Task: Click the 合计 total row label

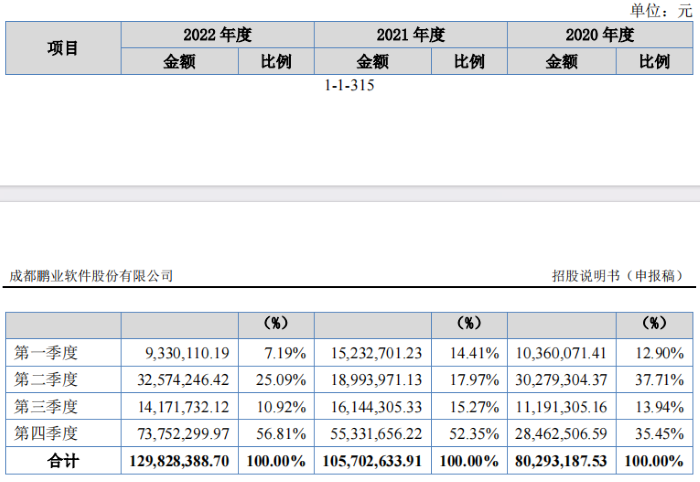Action: click(x=63, y=461)
